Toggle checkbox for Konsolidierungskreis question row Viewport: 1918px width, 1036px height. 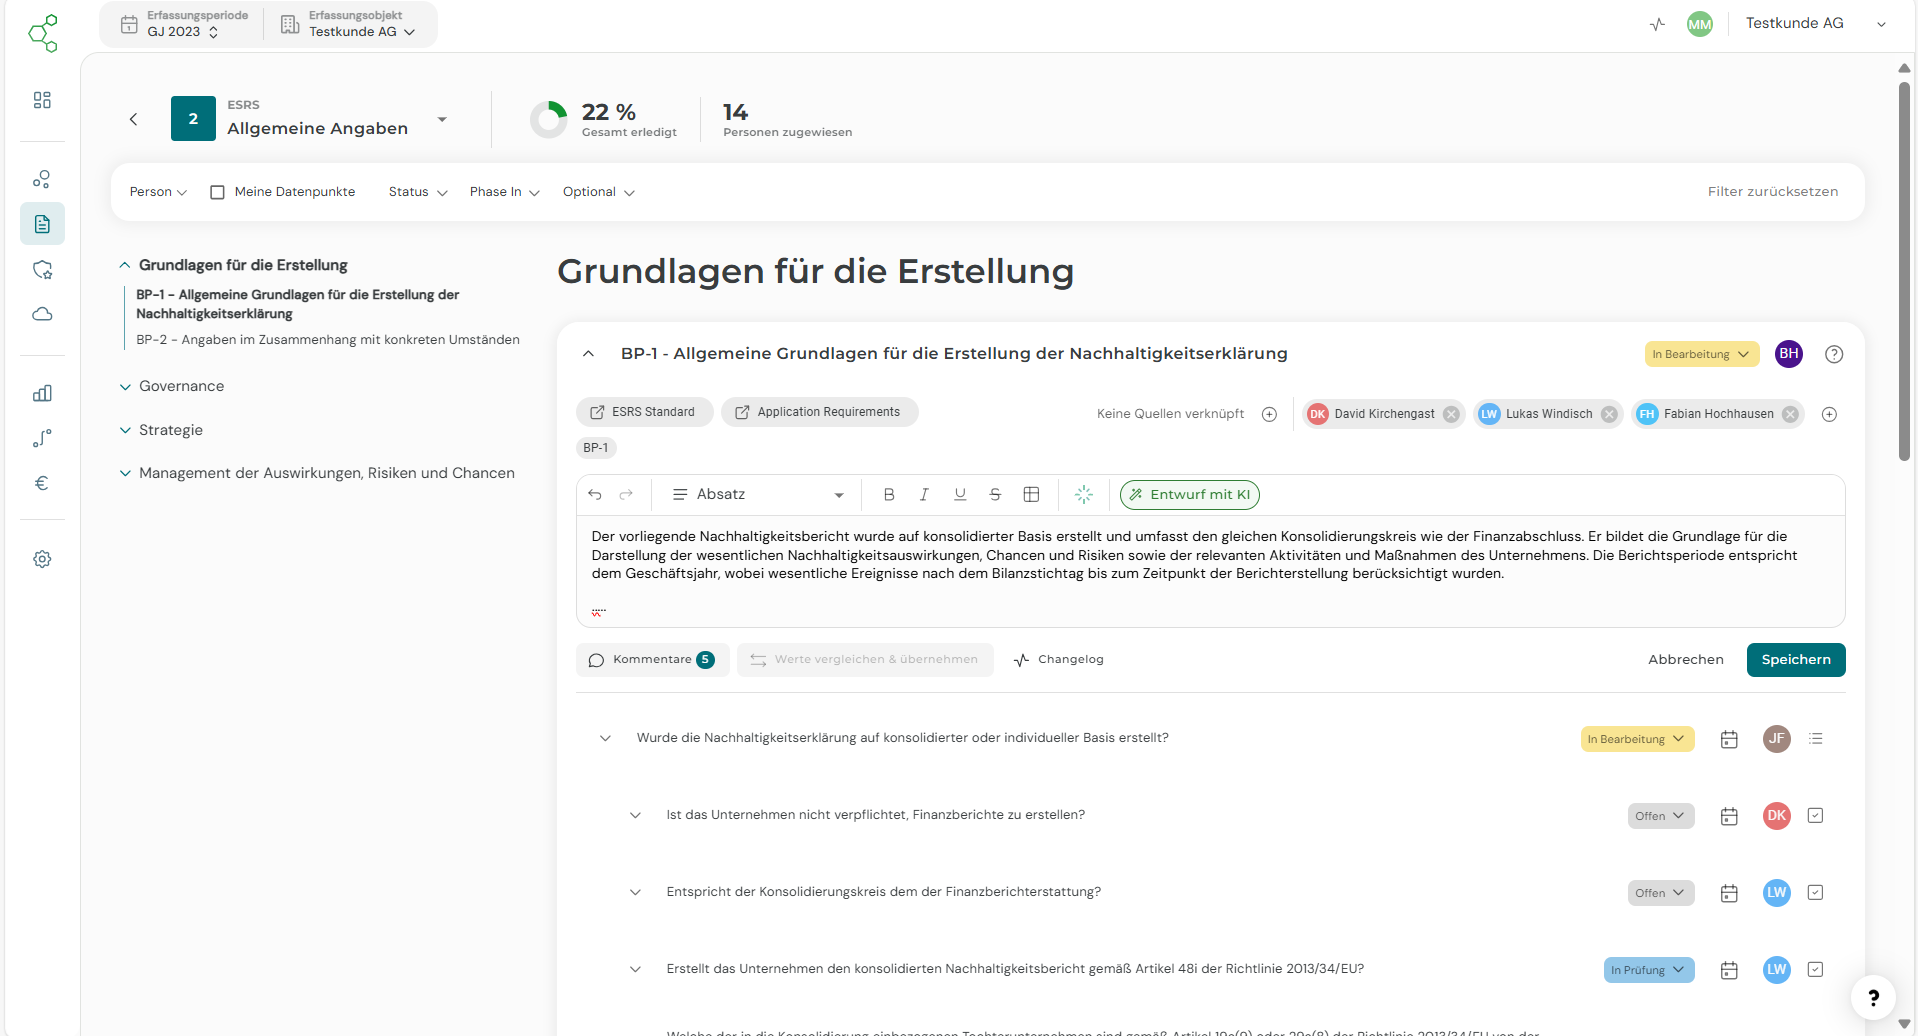tap(1815, 892)
